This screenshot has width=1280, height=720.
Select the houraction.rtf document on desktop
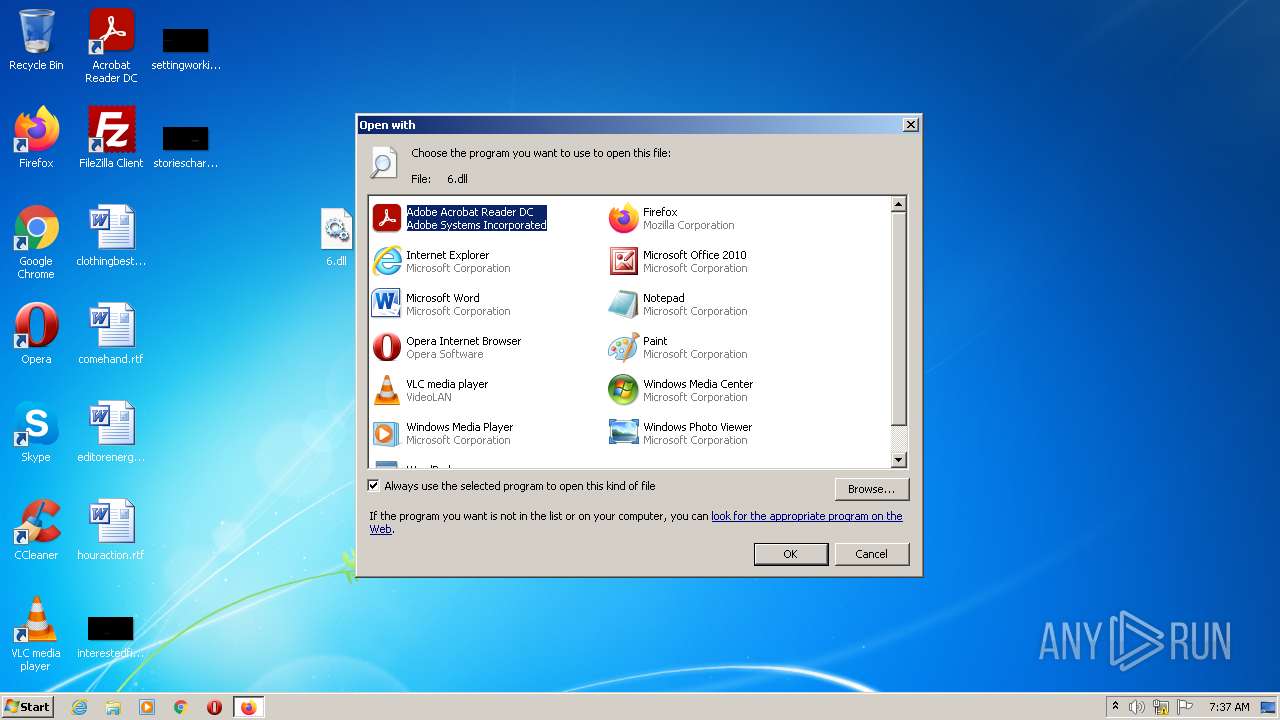click(111, 530)
